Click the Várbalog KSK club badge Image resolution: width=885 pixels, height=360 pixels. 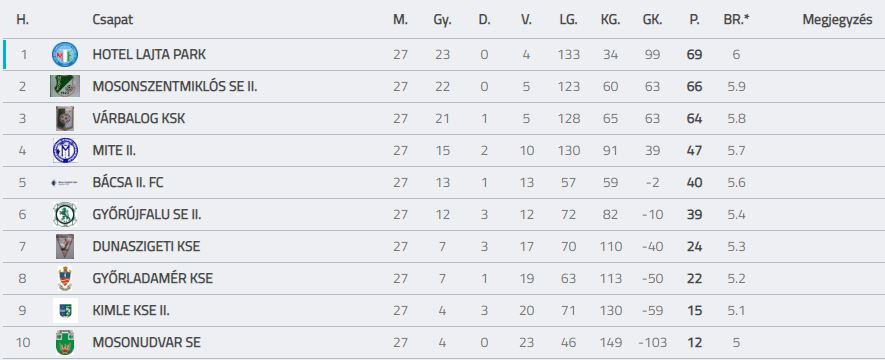pos(65,118)
